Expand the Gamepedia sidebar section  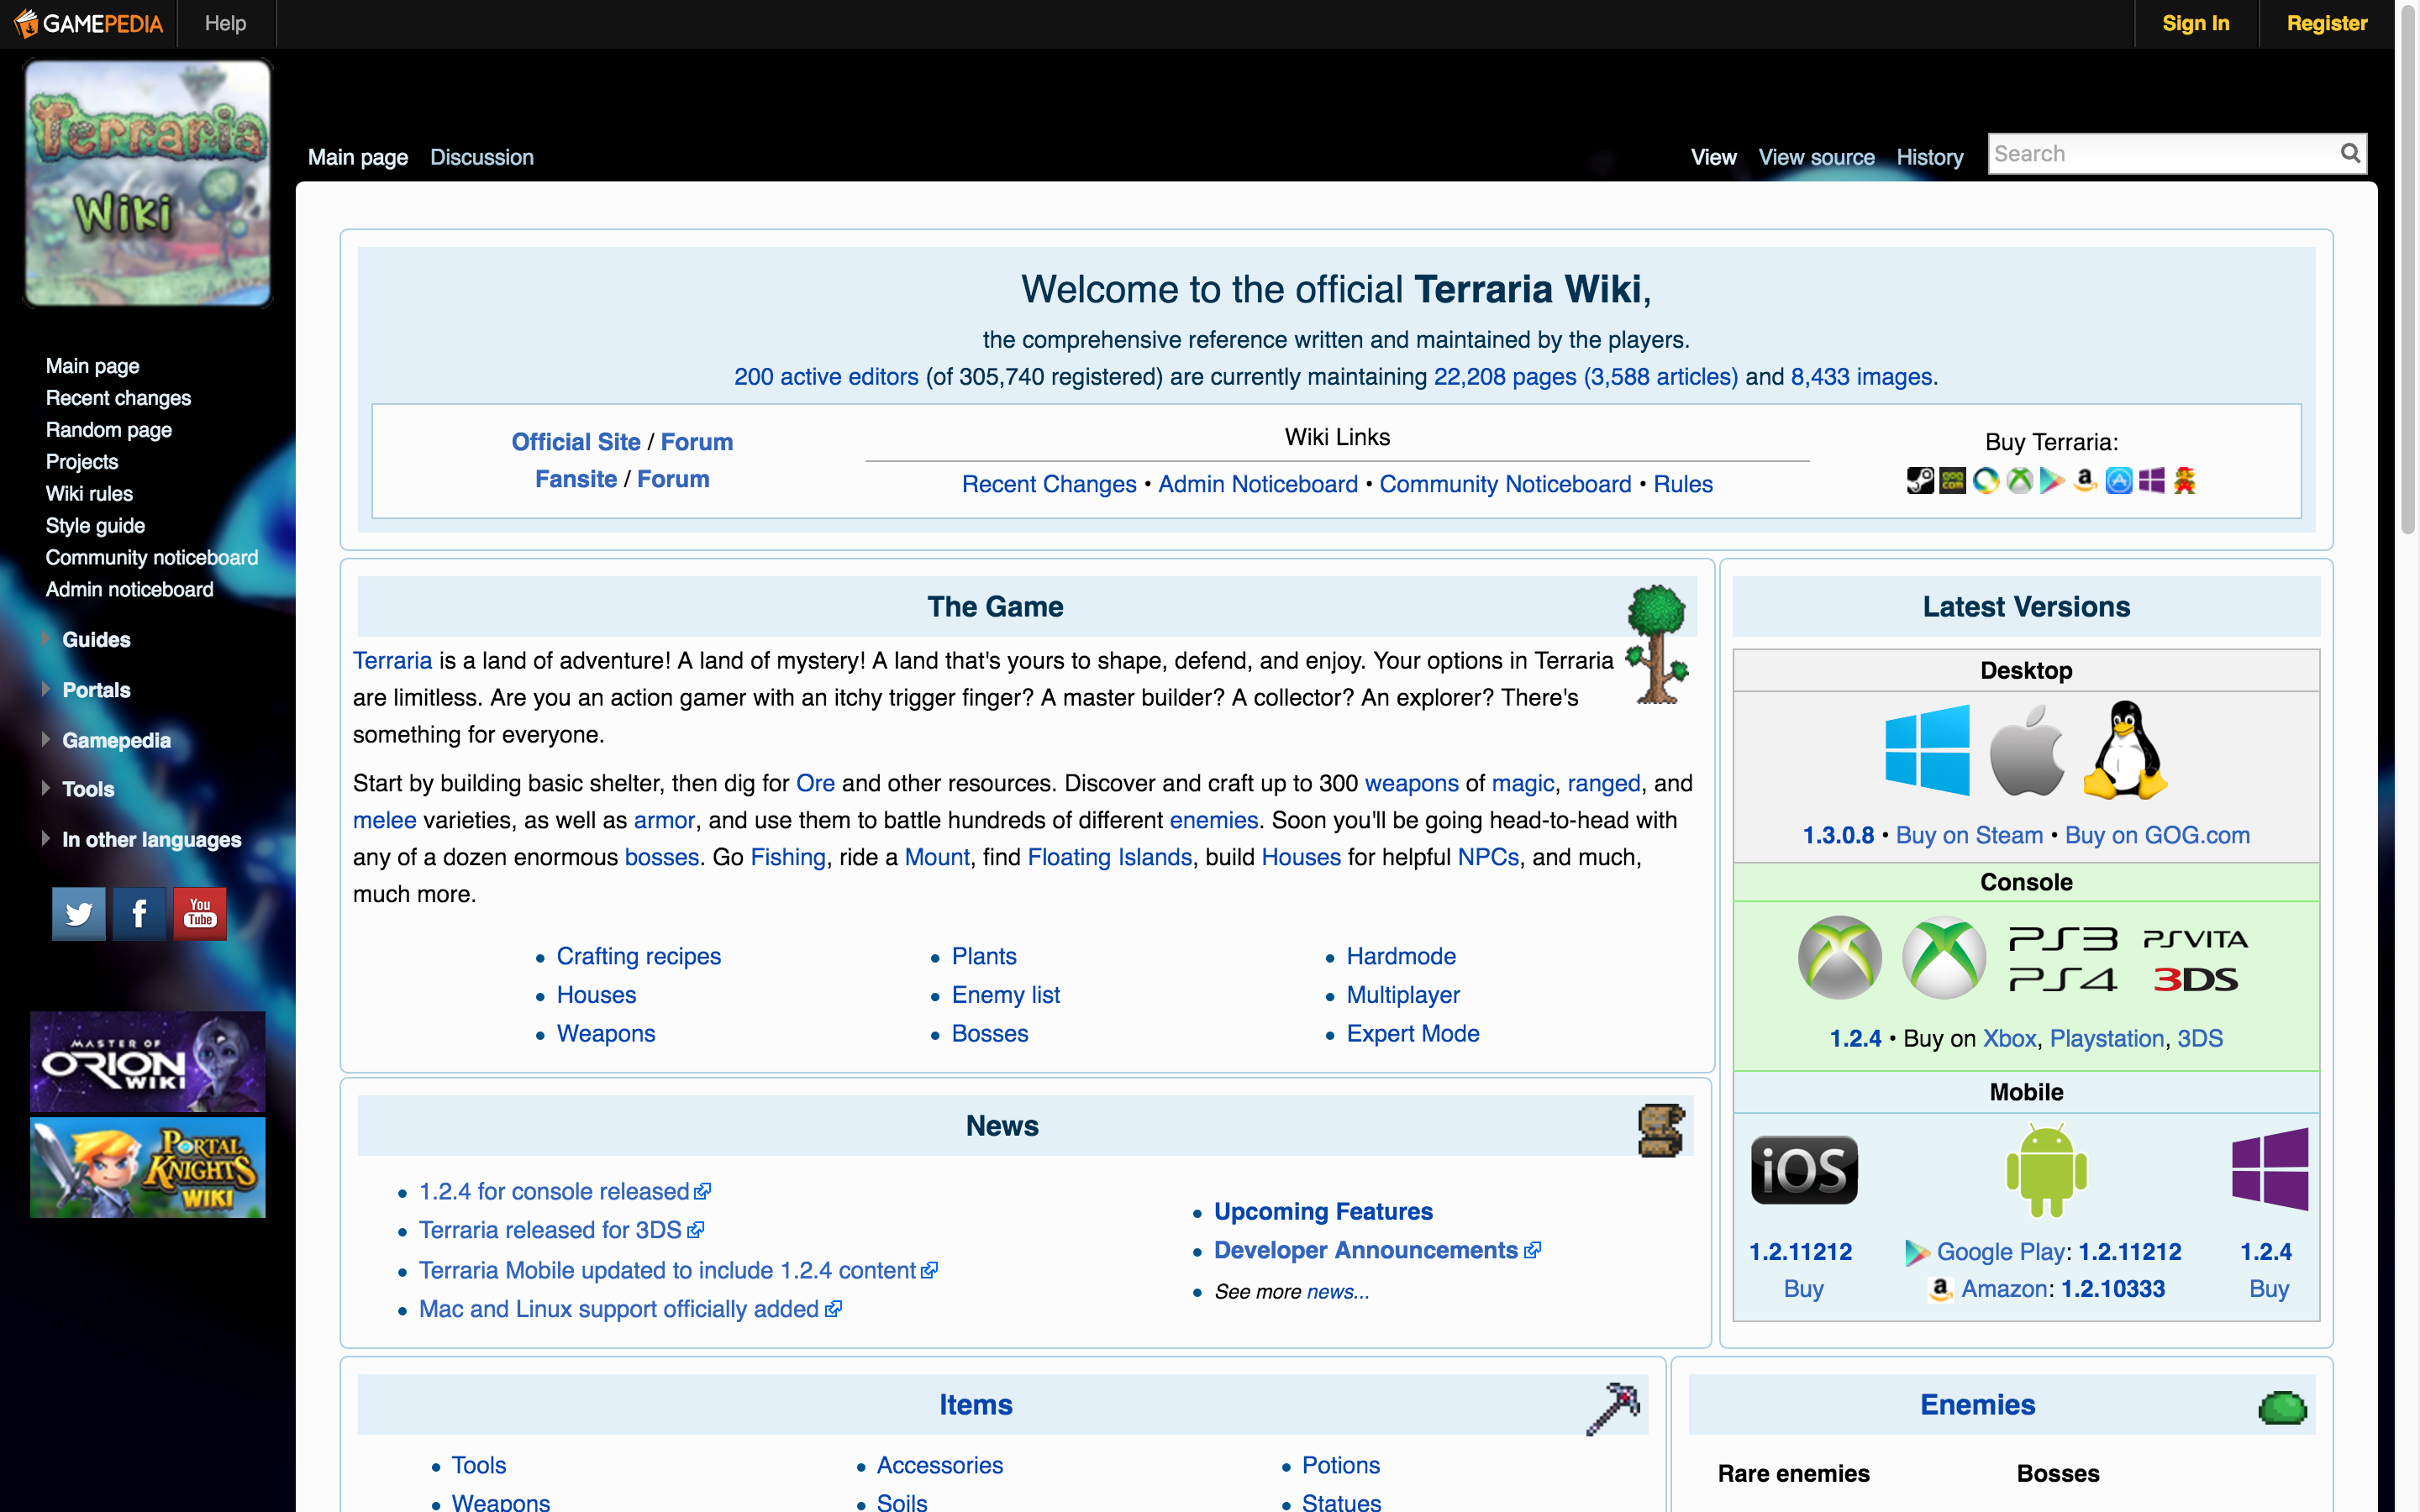coord(116,740)
